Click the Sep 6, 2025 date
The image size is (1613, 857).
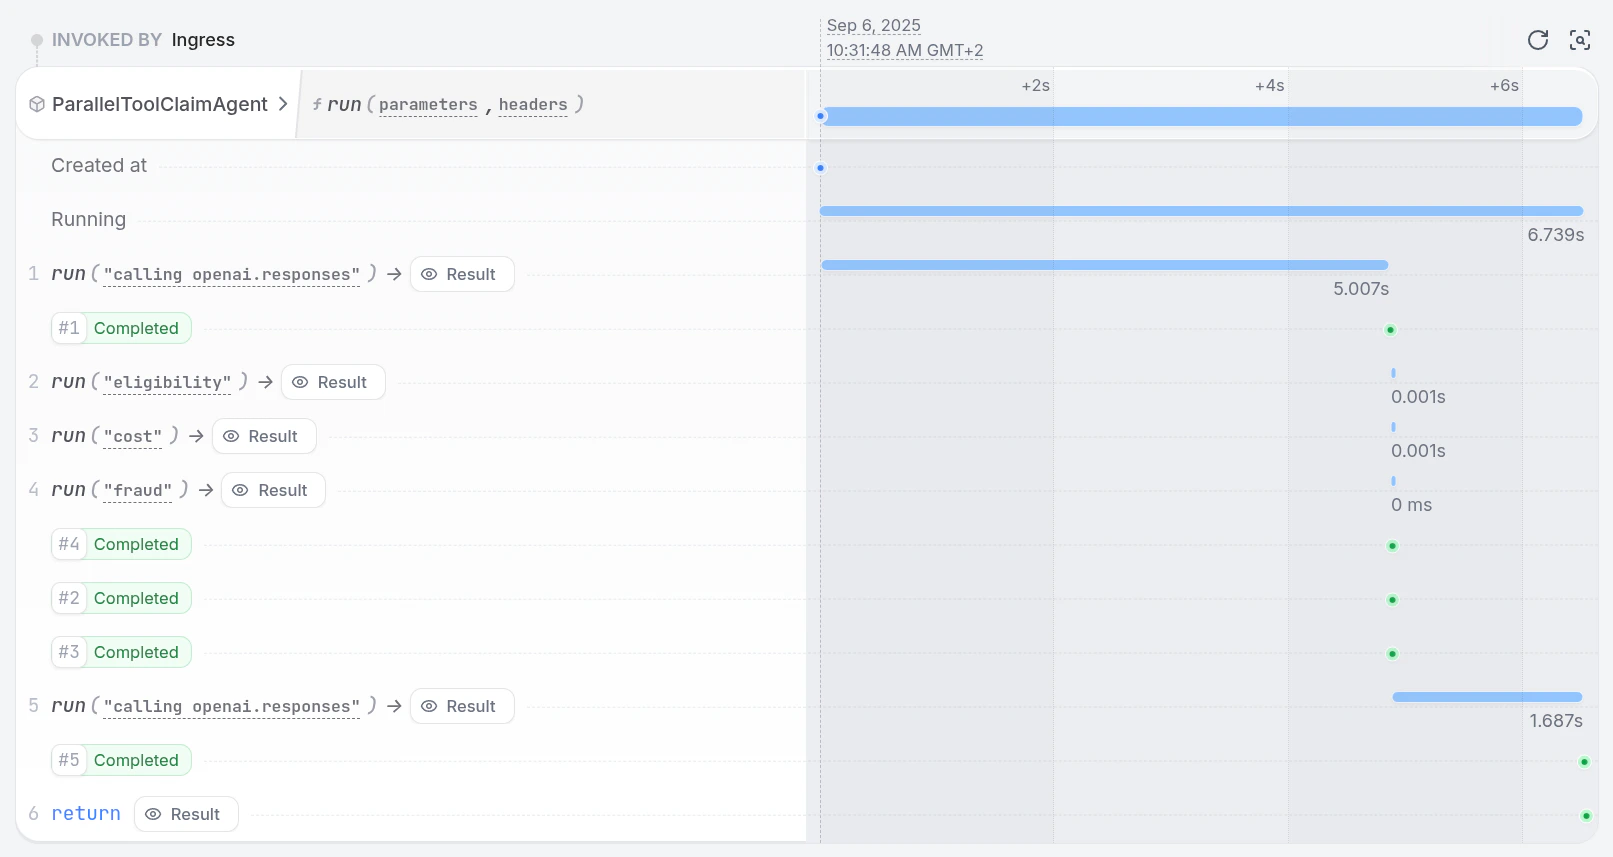(x=874, y=26)
